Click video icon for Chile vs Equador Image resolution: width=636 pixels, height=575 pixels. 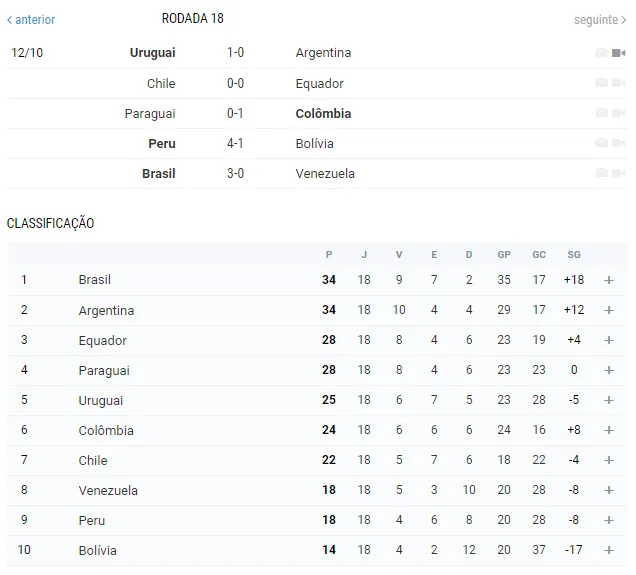click(x=619, y=83)
